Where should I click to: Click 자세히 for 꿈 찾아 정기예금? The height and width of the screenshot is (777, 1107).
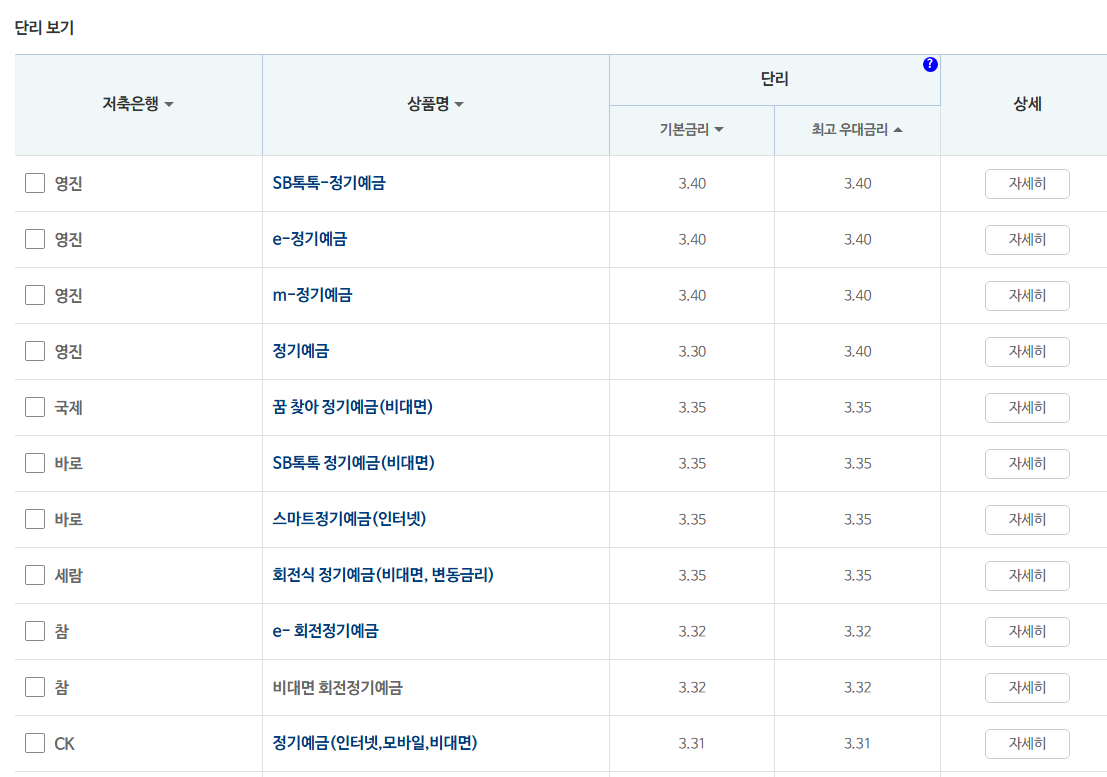1027,407
